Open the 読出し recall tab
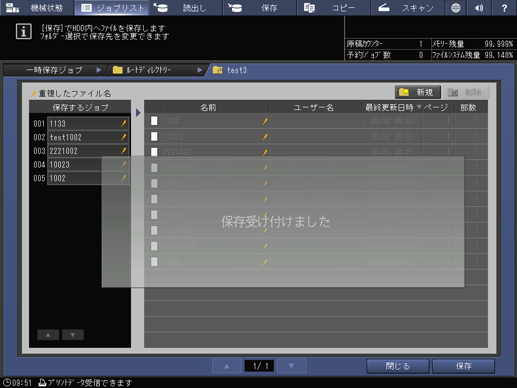The image size is (517, 388). coord(186,8)
